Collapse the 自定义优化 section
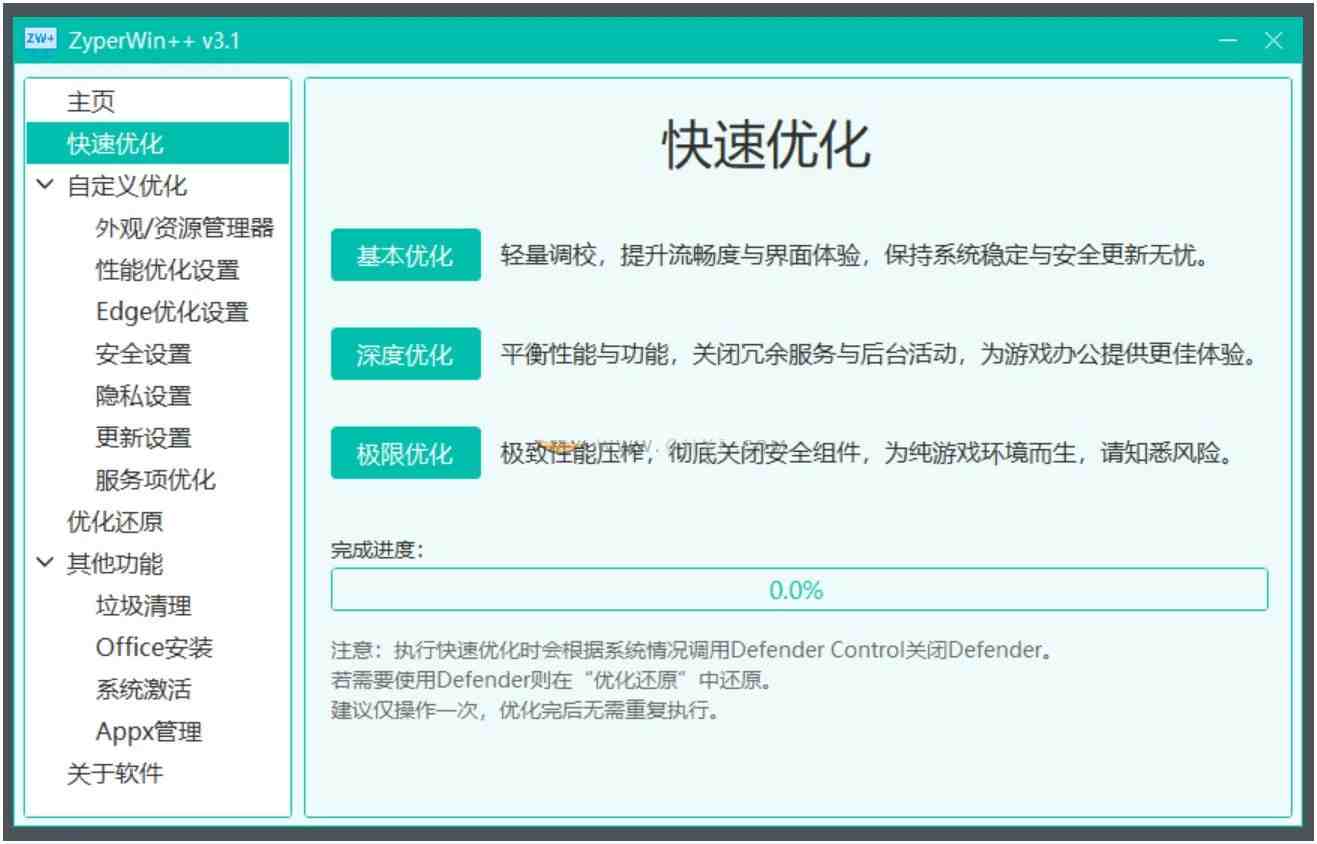This screenshot has width=1317, height=844. [44, 185]
